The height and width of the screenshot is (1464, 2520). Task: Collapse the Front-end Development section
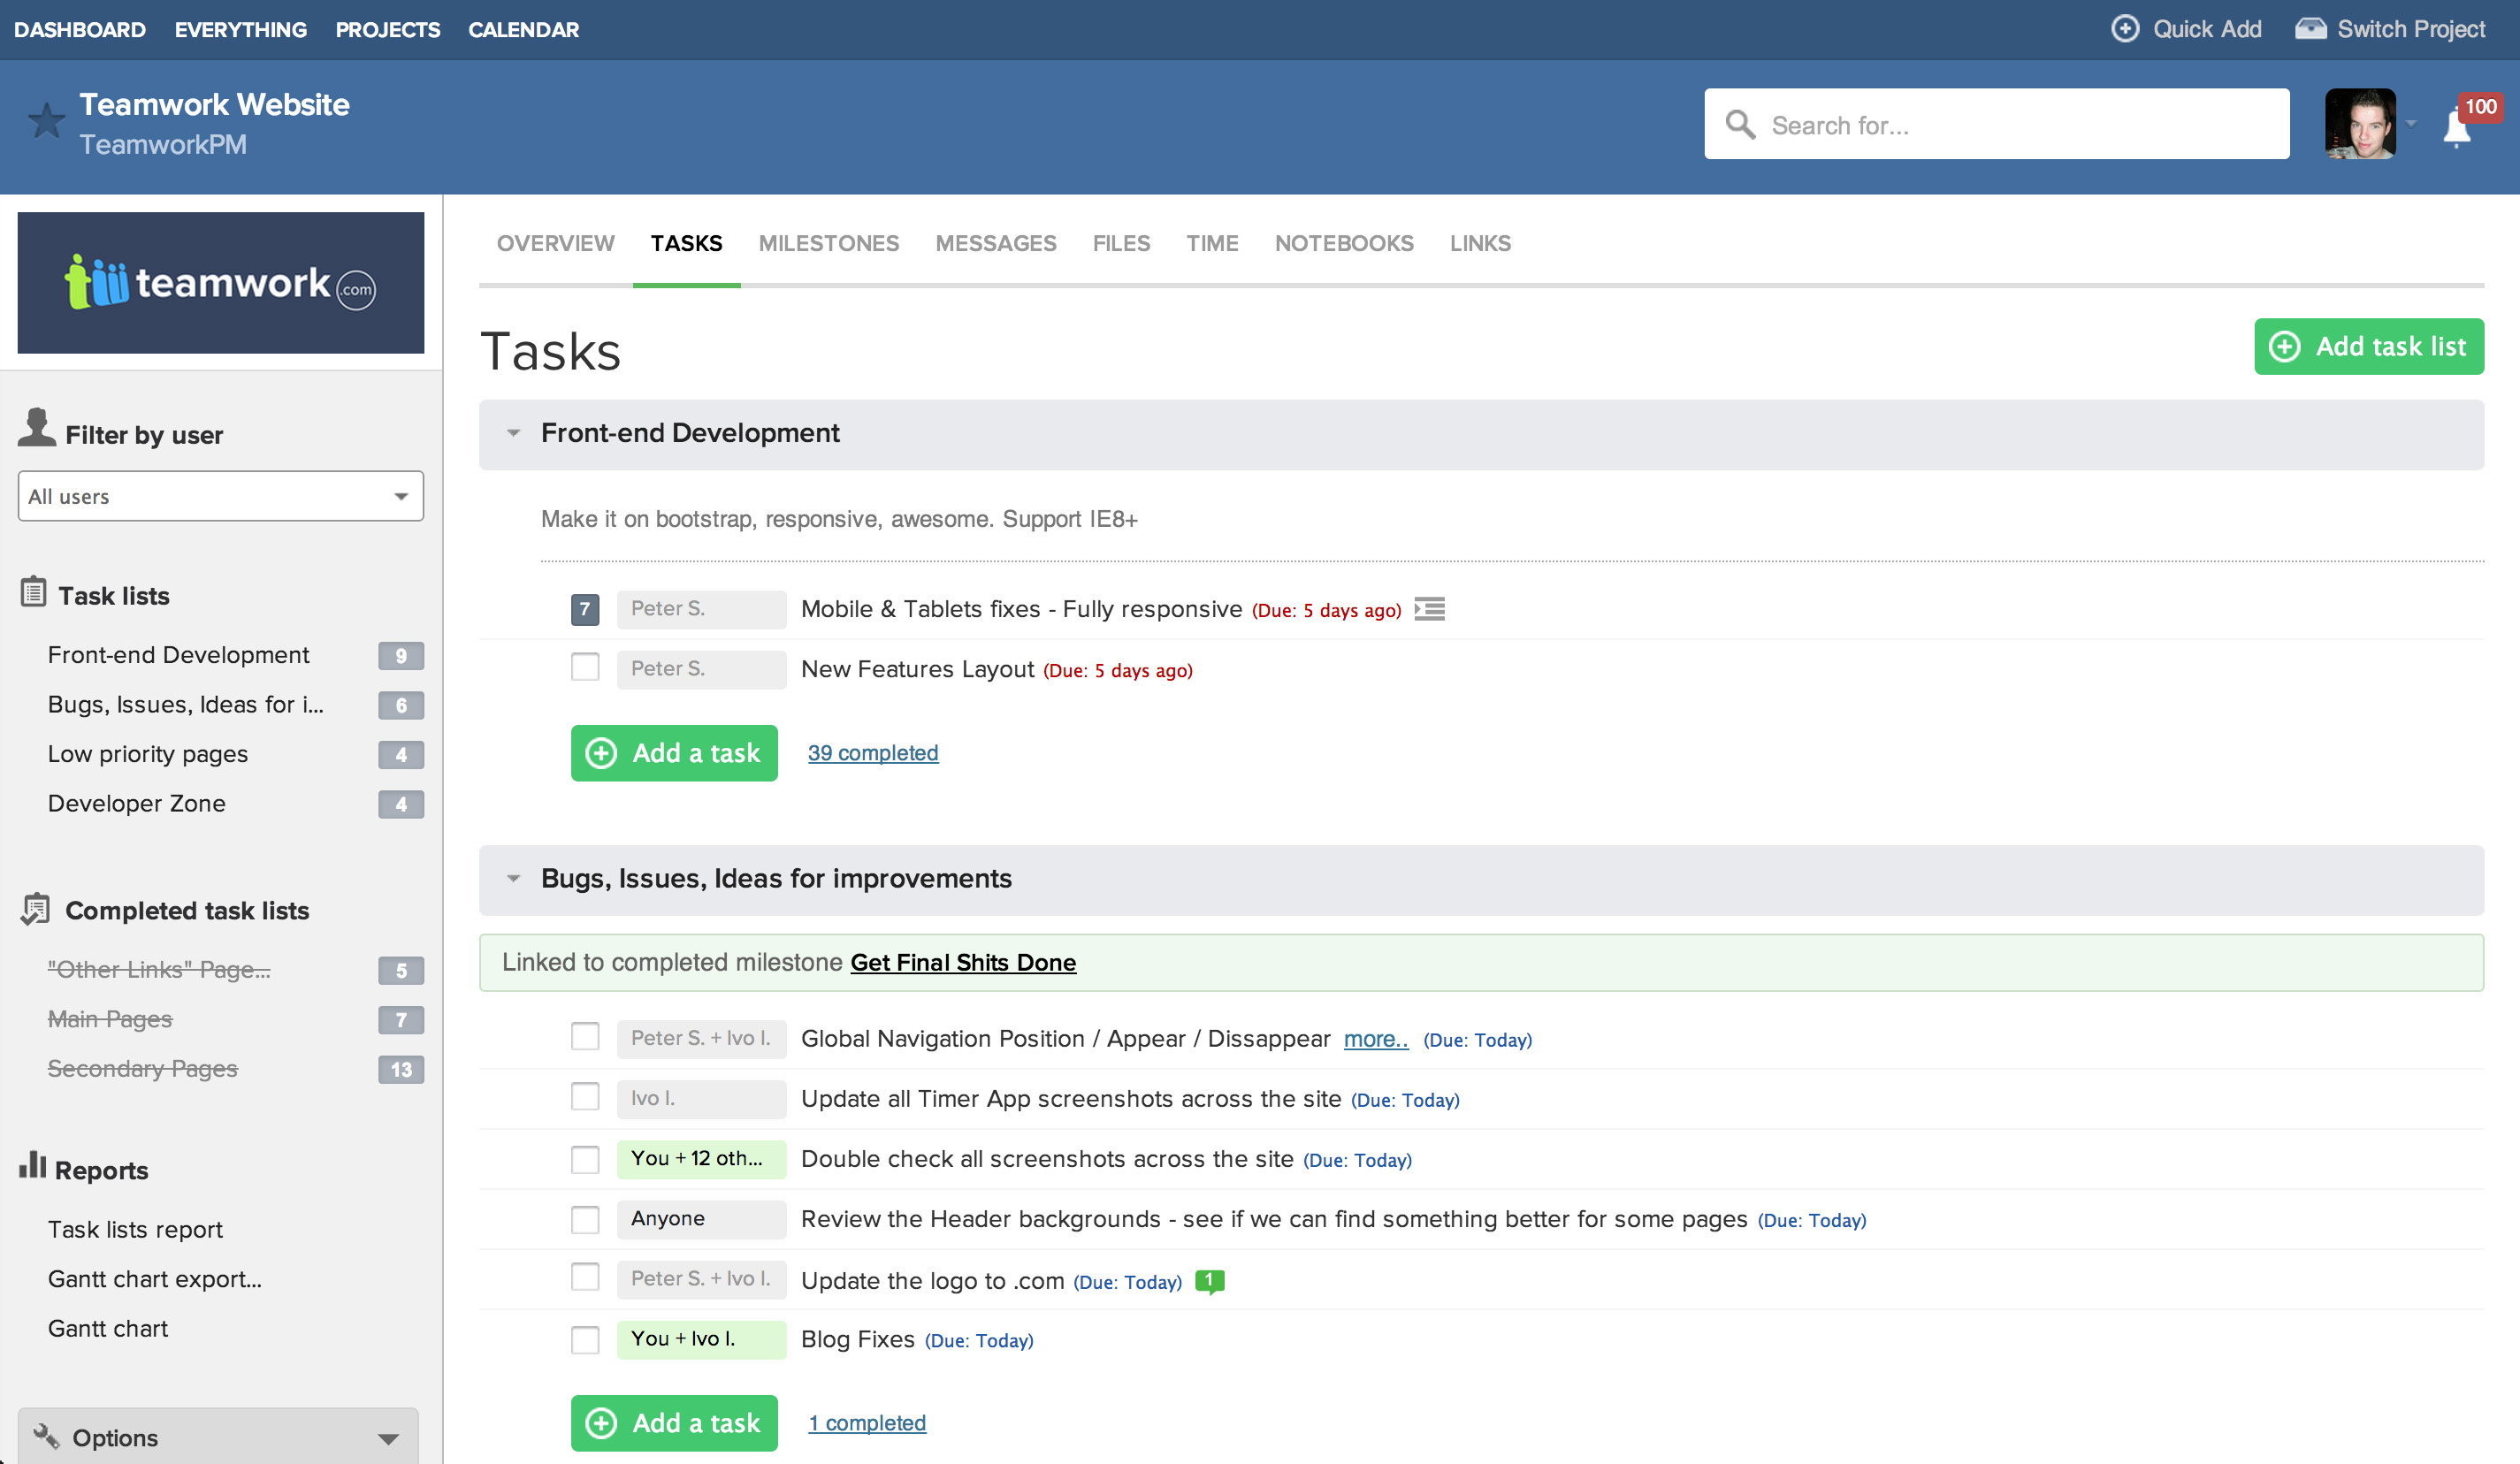[x=514, y=433]
